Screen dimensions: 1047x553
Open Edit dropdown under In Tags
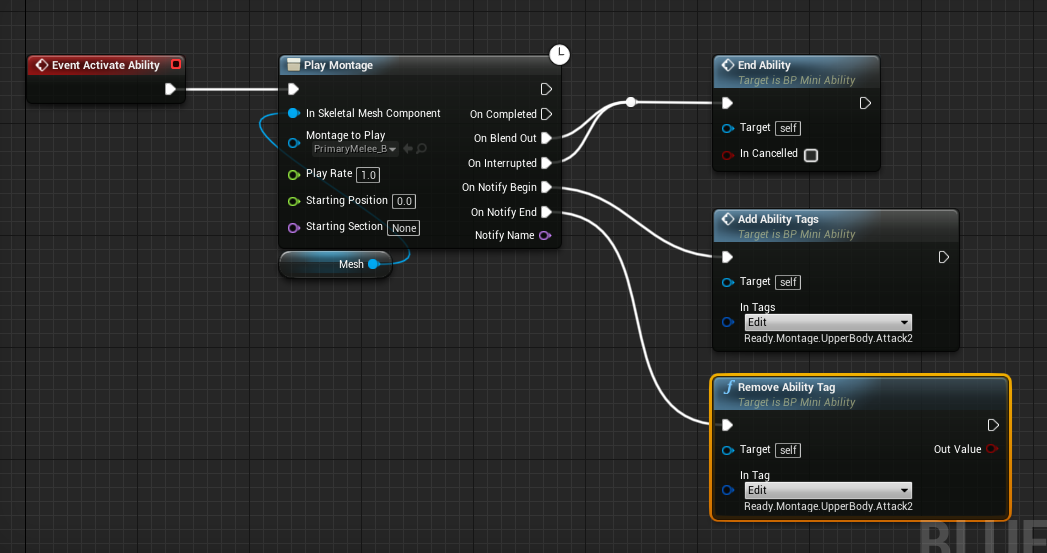pos(828,322)
